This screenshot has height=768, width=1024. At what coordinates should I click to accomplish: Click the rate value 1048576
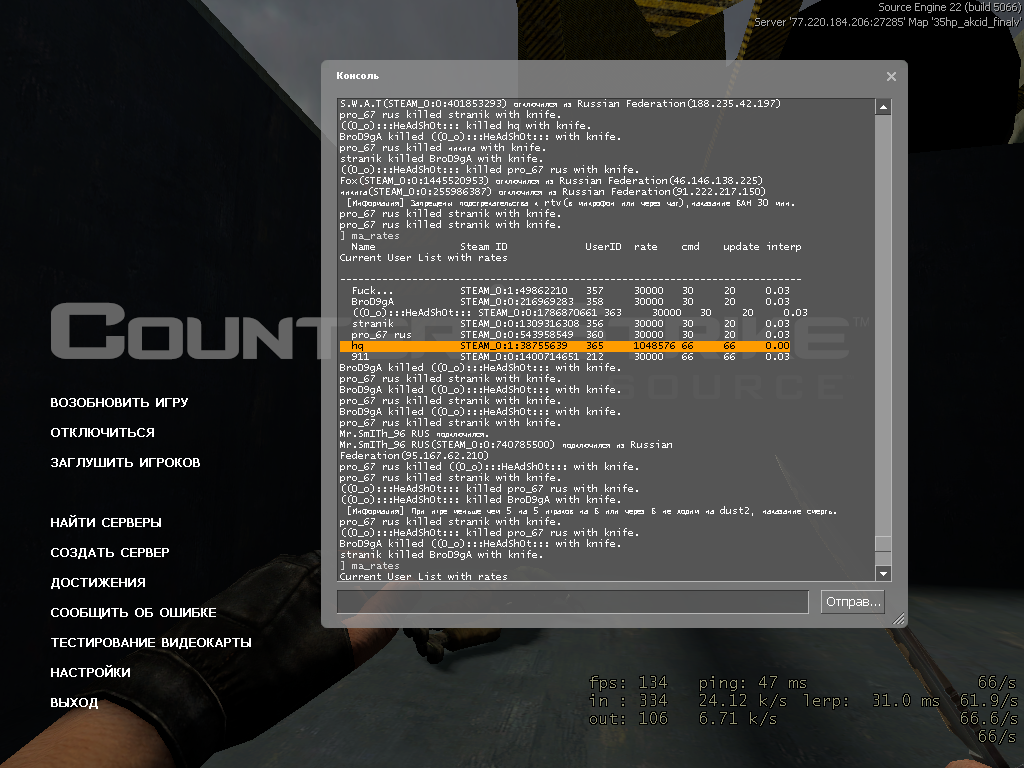point(654,345)
